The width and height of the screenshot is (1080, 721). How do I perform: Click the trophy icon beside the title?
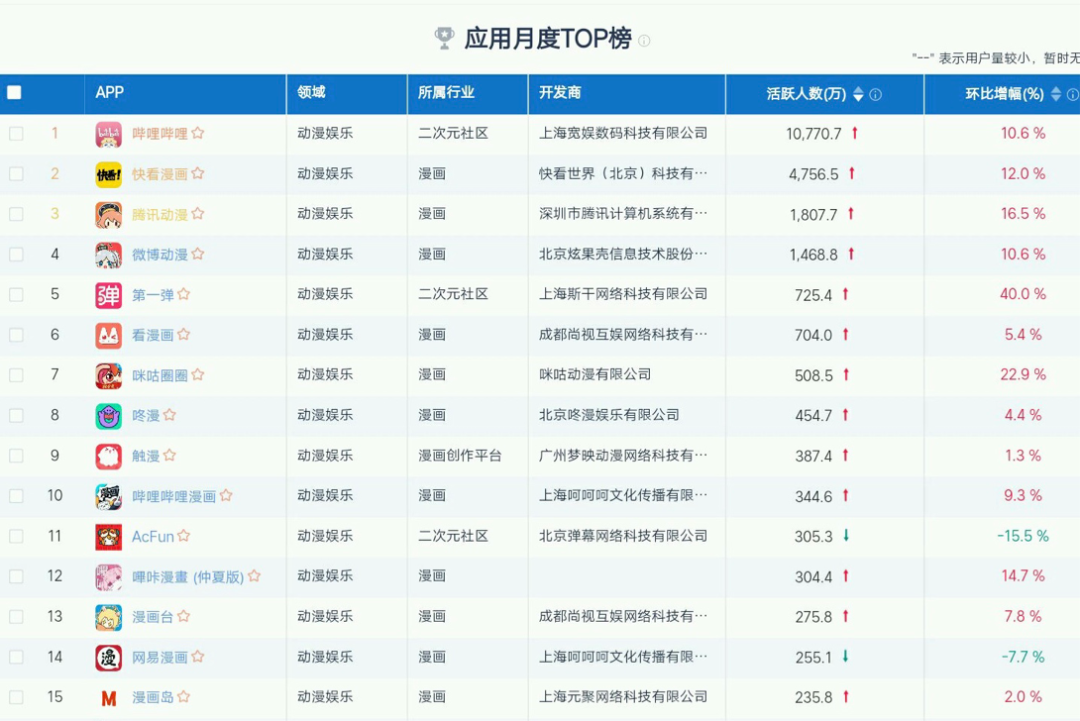pyautogui.click(x=444, y=38)
